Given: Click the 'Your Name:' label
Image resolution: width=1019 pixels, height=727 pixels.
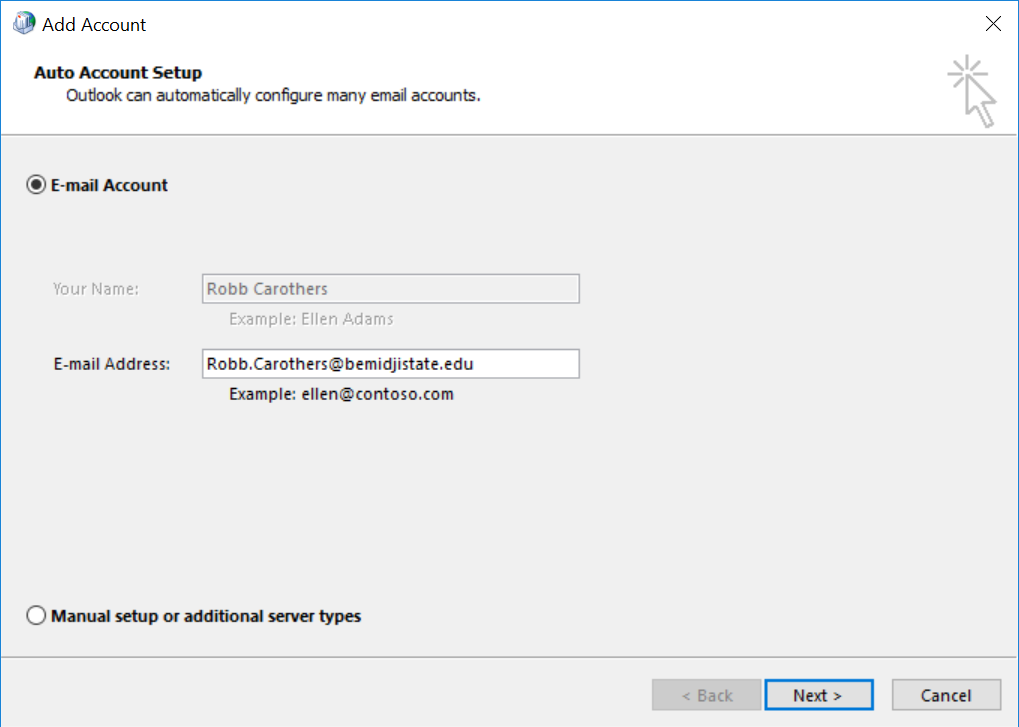Looking at the screenshot, I should click(x=96, y=288).
